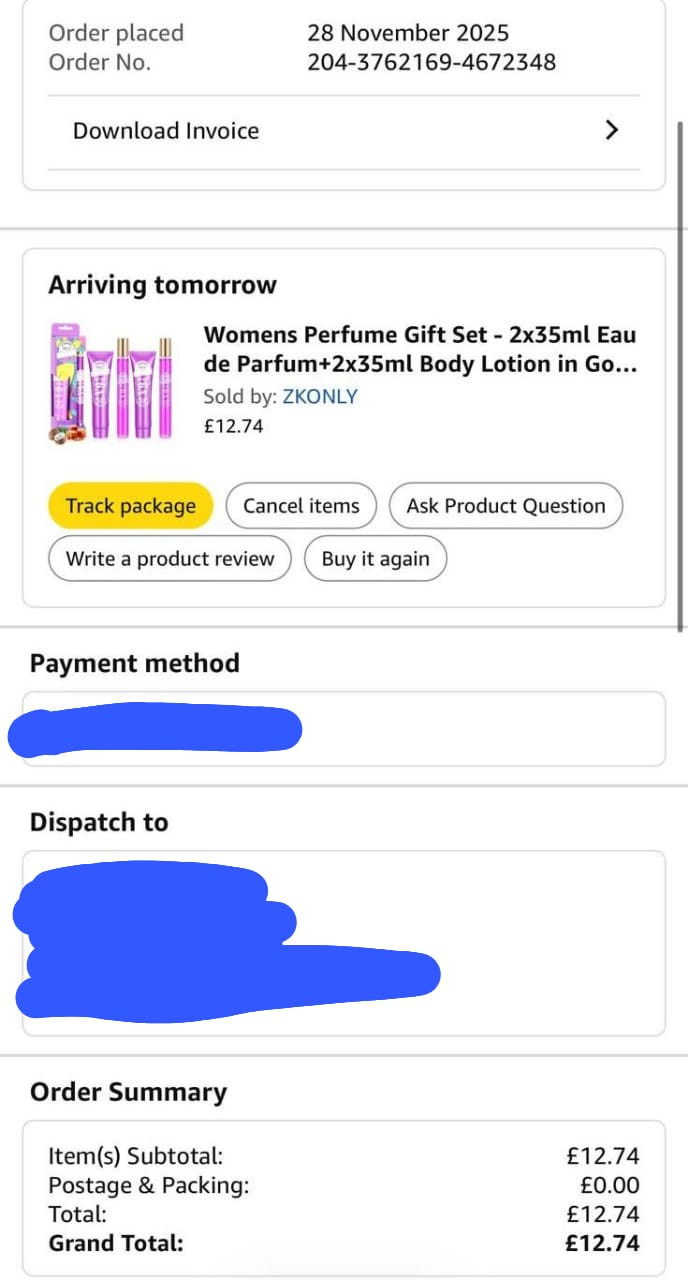Visit the ZKONLY seller link

pos(319,396)
